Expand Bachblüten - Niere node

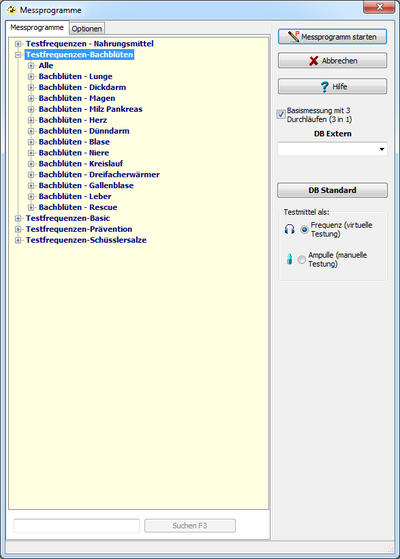(x=31, y=153)
